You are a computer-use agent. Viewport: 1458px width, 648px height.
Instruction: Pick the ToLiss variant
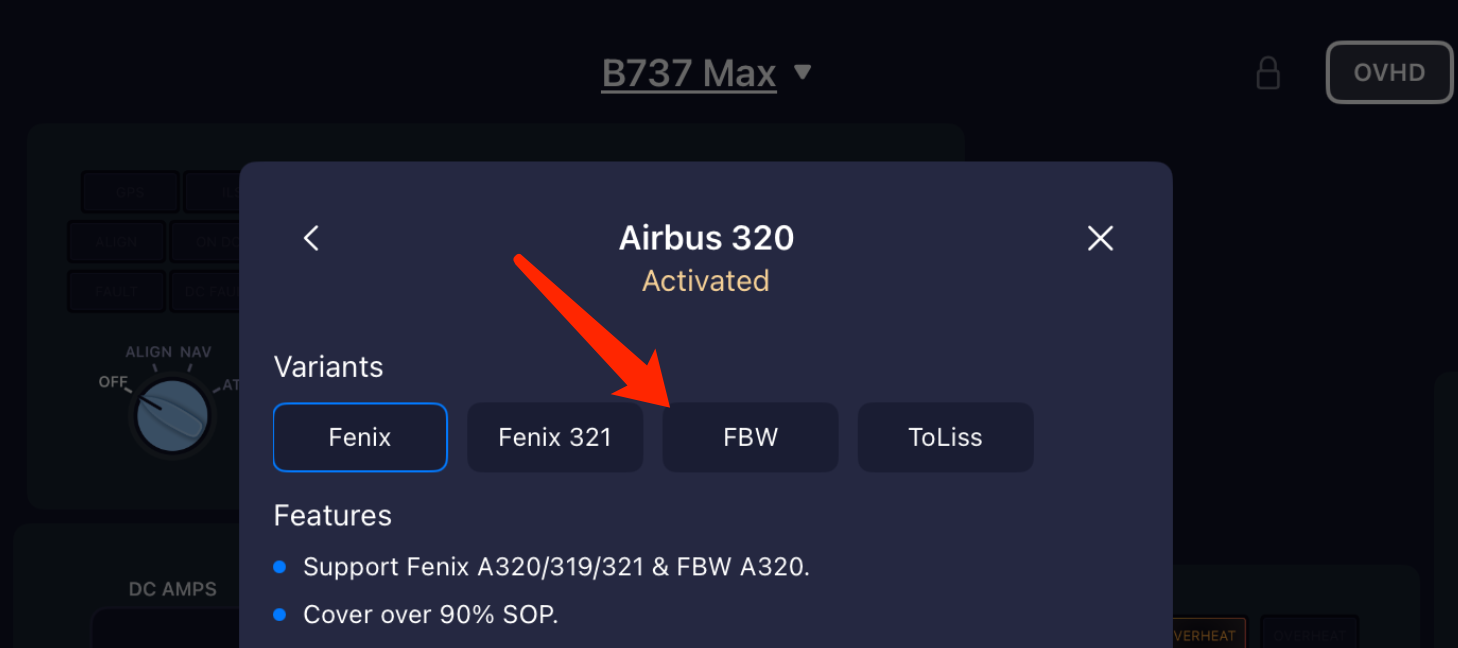(945, 437)
